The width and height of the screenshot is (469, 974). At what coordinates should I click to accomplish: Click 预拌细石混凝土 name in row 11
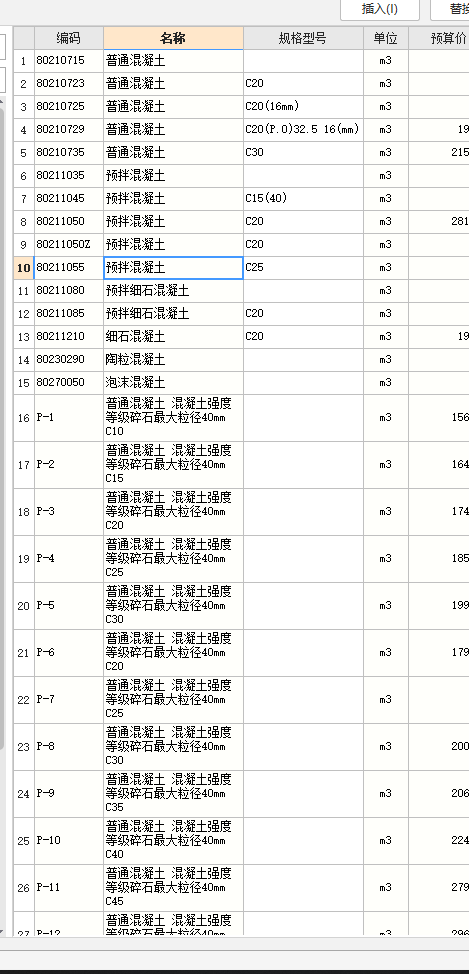point(173,291)
